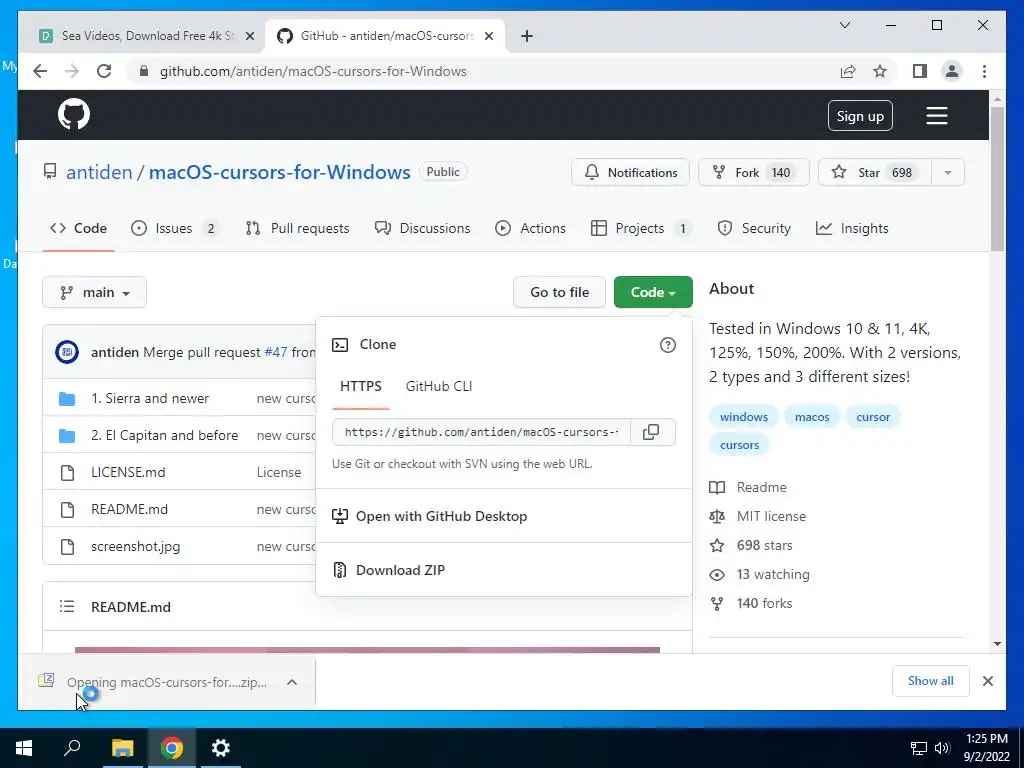This screenshot has height=768, width=1024.
Task: Open the Insights tab
Action: pos(852,228)
